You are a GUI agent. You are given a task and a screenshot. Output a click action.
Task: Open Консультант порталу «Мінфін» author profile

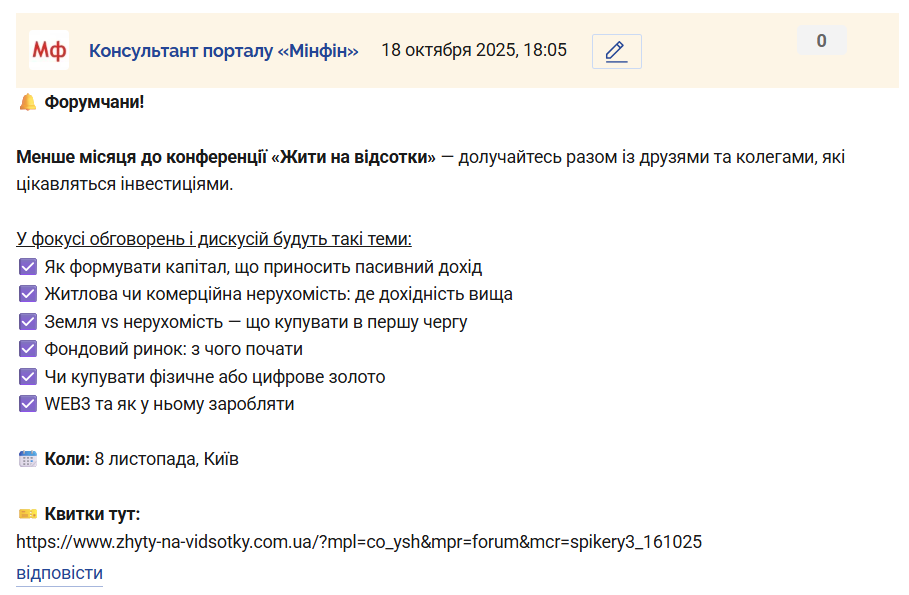(x=223, y=50)
